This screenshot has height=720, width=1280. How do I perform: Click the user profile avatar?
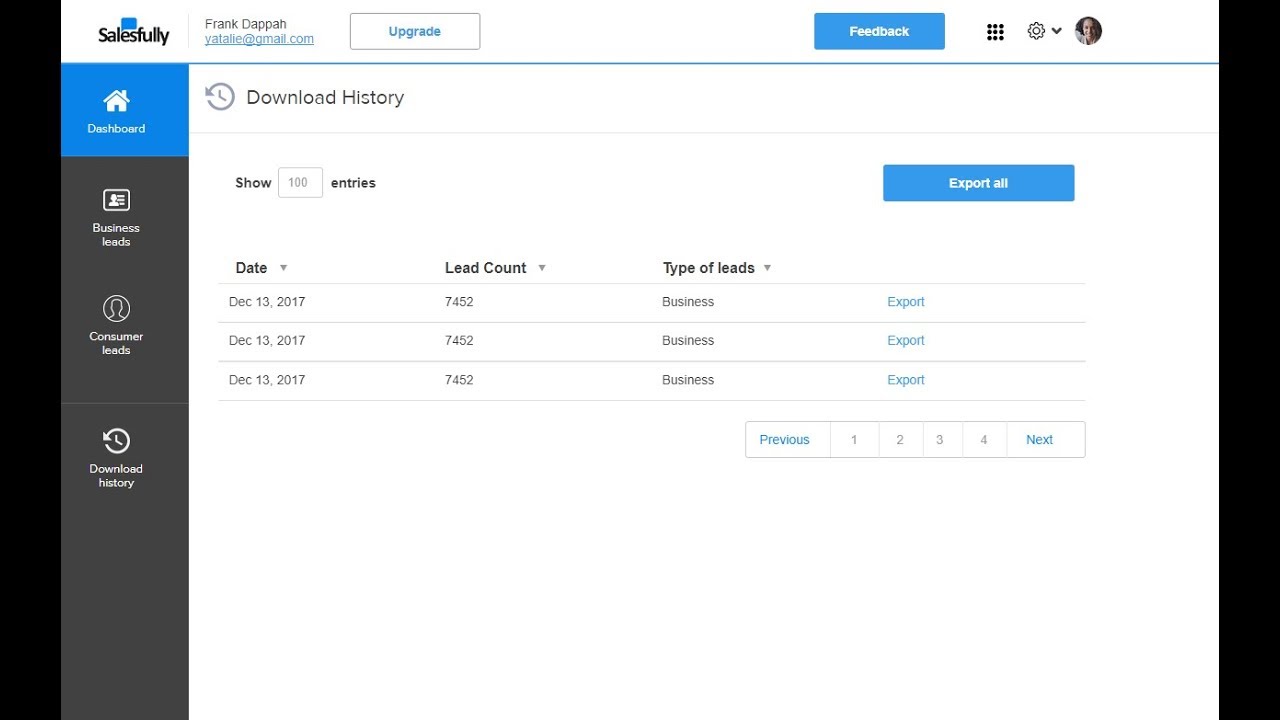point(1088,31)
